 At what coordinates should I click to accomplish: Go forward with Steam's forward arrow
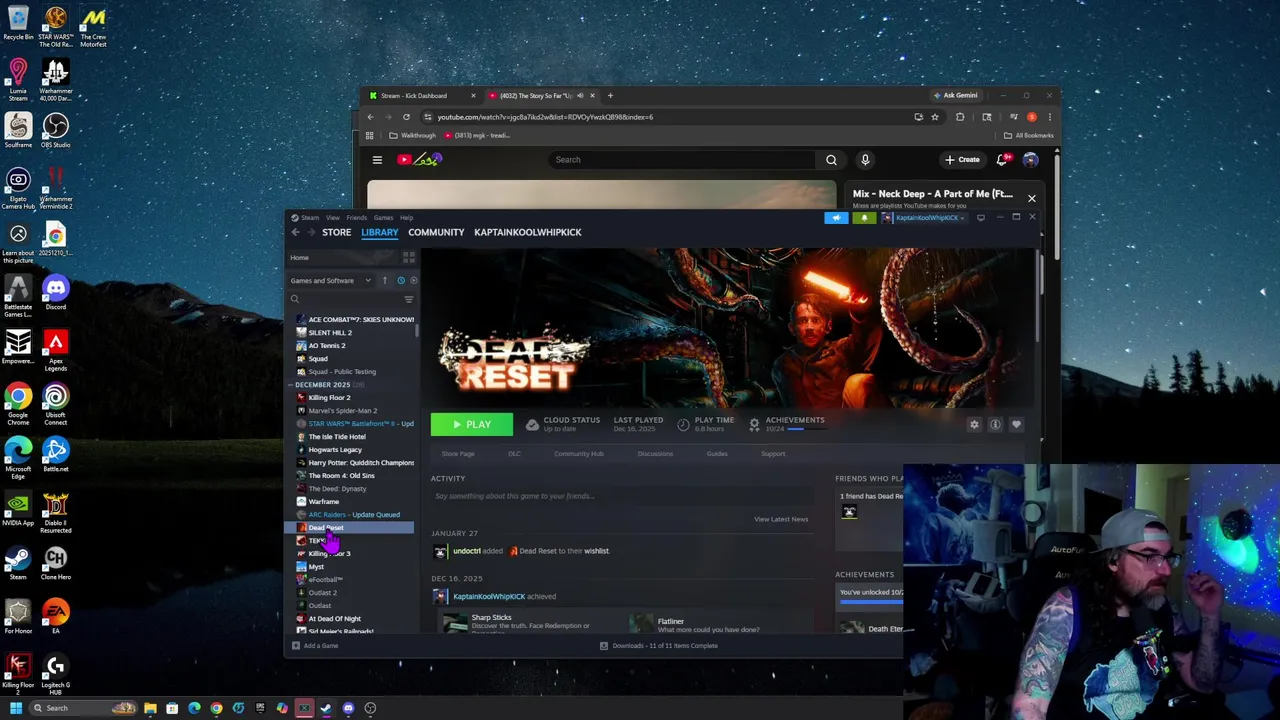tap(311, 232)
